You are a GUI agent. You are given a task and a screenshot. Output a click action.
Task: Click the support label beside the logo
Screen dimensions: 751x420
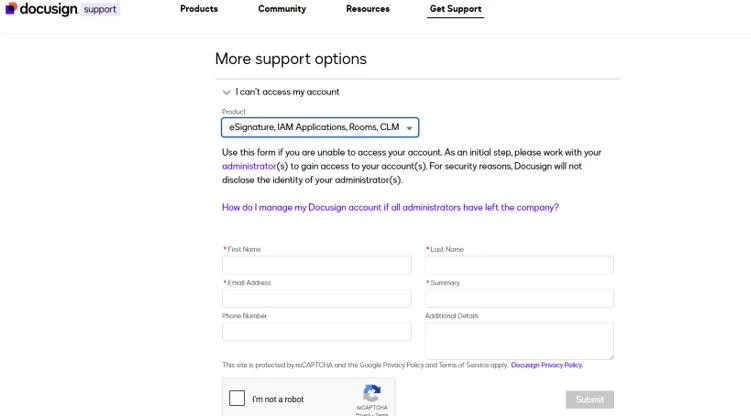pos(100,9)
